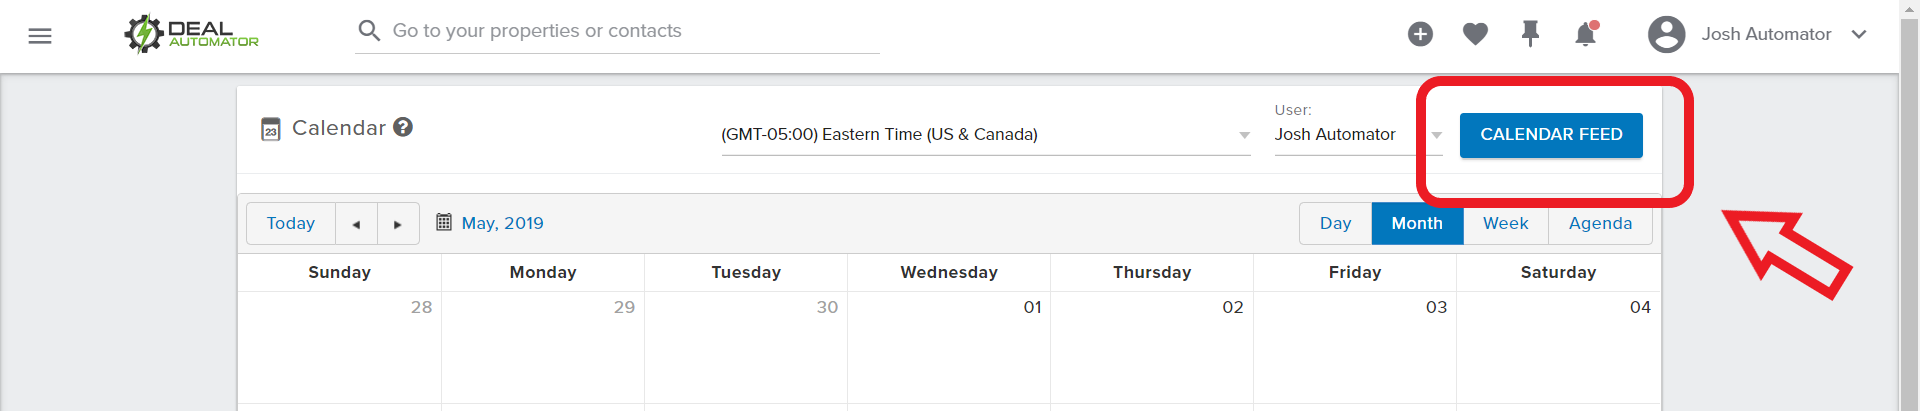
Task: Click the Deal Automator logo
Action: (191, 34)
